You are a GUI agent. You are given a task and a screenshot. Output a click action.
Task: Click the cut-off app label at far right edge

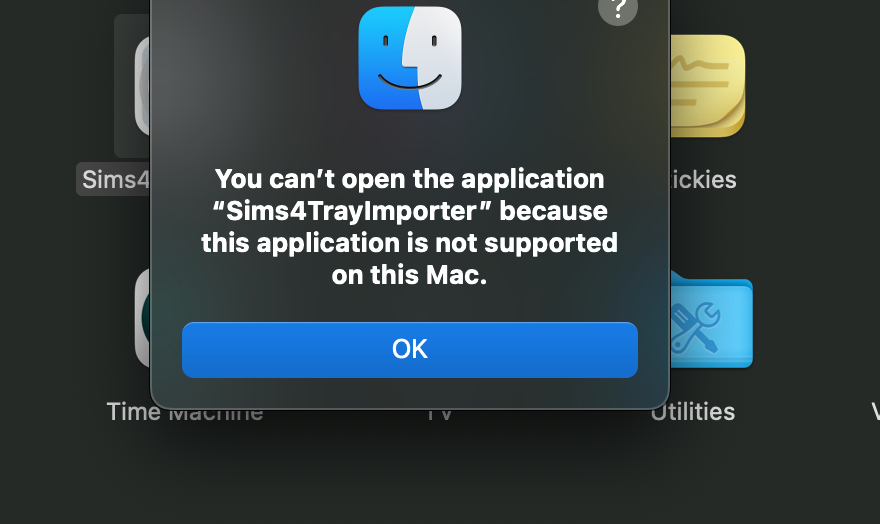click(x=876, y=412)
